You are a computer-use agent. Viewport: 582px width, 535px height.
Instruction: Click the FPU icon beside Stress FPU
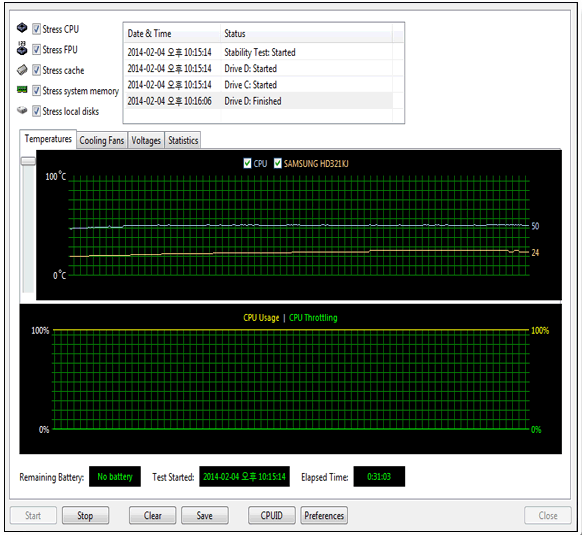(22, 48)
